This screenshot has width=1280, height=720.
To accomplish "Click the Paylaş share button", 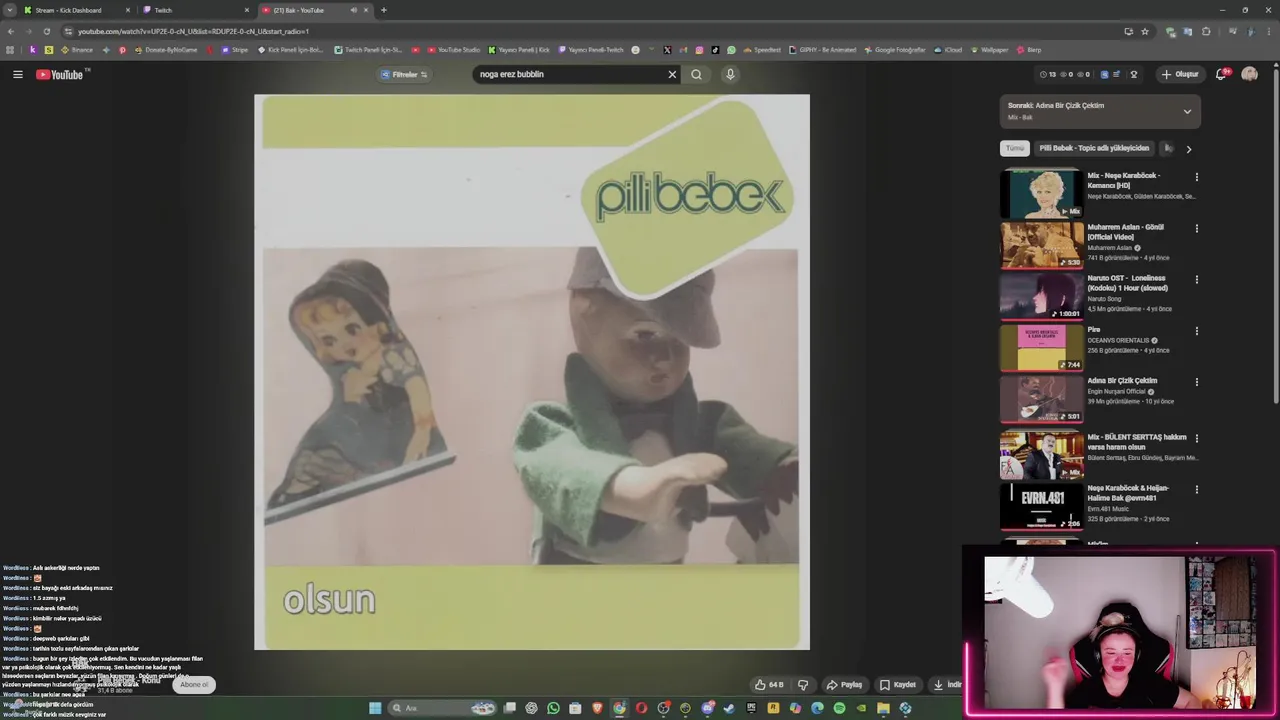I will 844,685.
